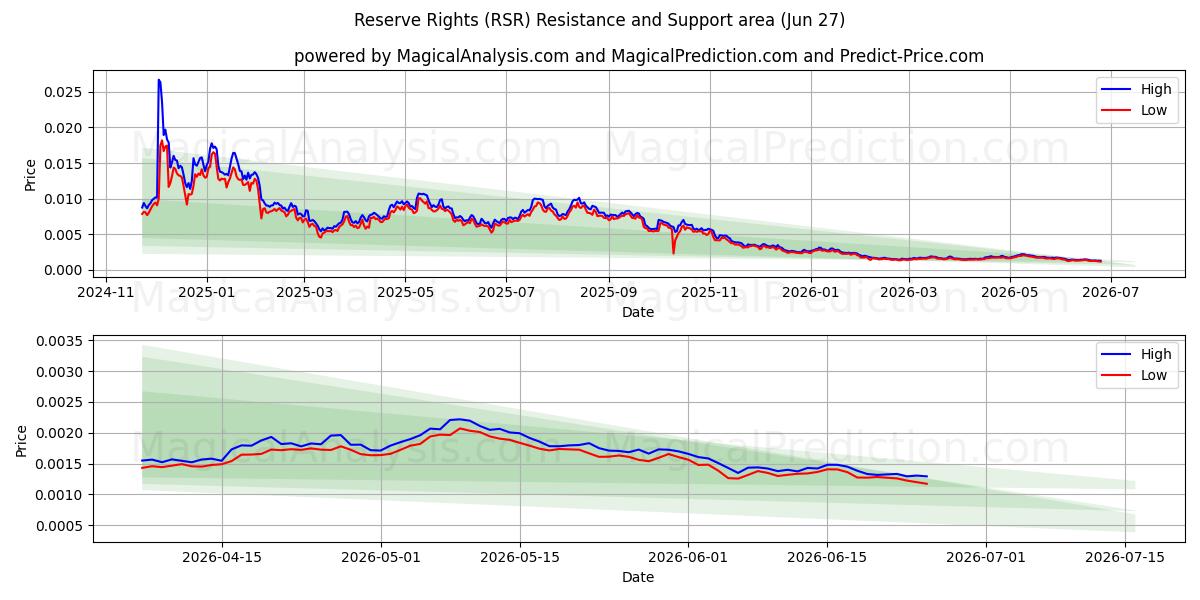Click the '0.0005' y-axis tick in bottom chart
Image resolution: width=1200 pixels, height=600 pixels.
click(x=61, y=526)
